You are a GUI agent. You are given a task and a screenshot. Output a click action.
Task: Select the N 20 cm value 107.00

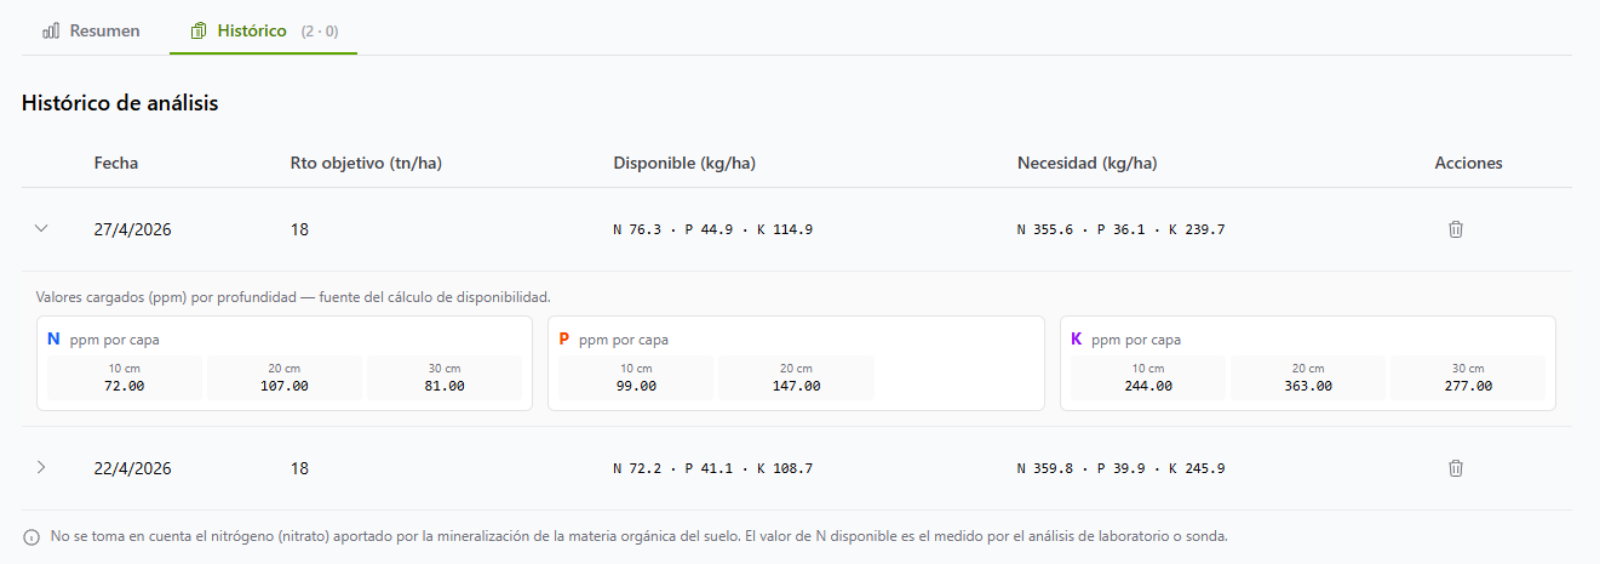(x=284, y=386)
